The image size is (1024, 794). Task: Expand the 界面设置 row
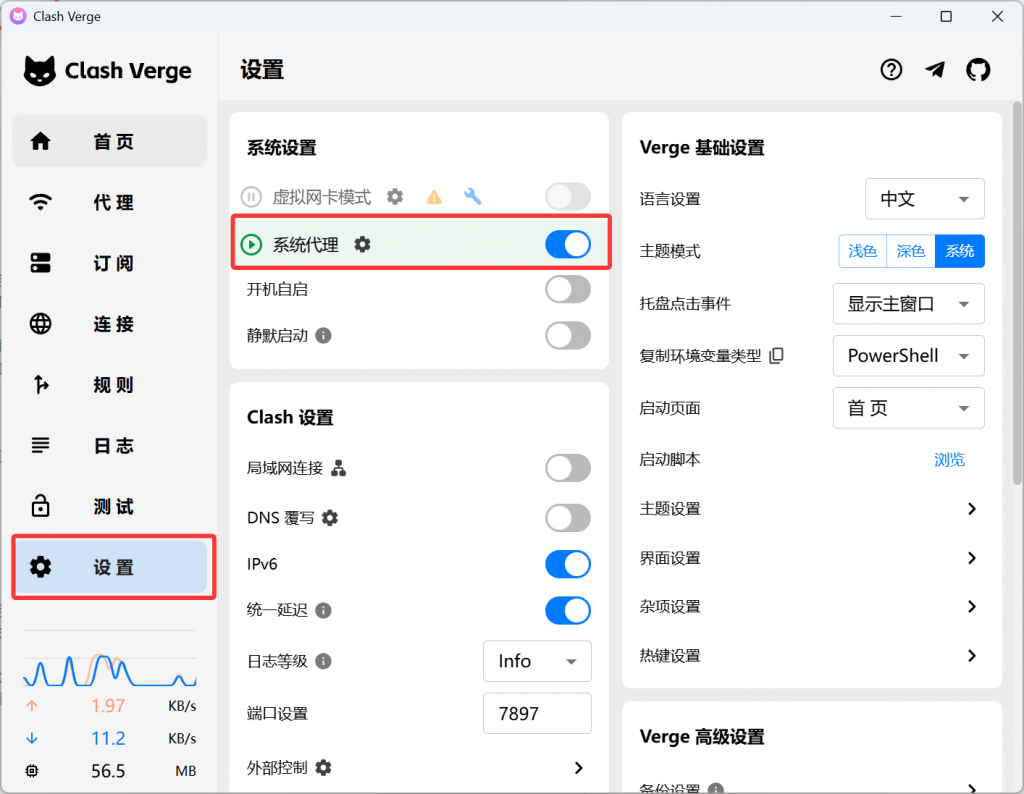812,558
